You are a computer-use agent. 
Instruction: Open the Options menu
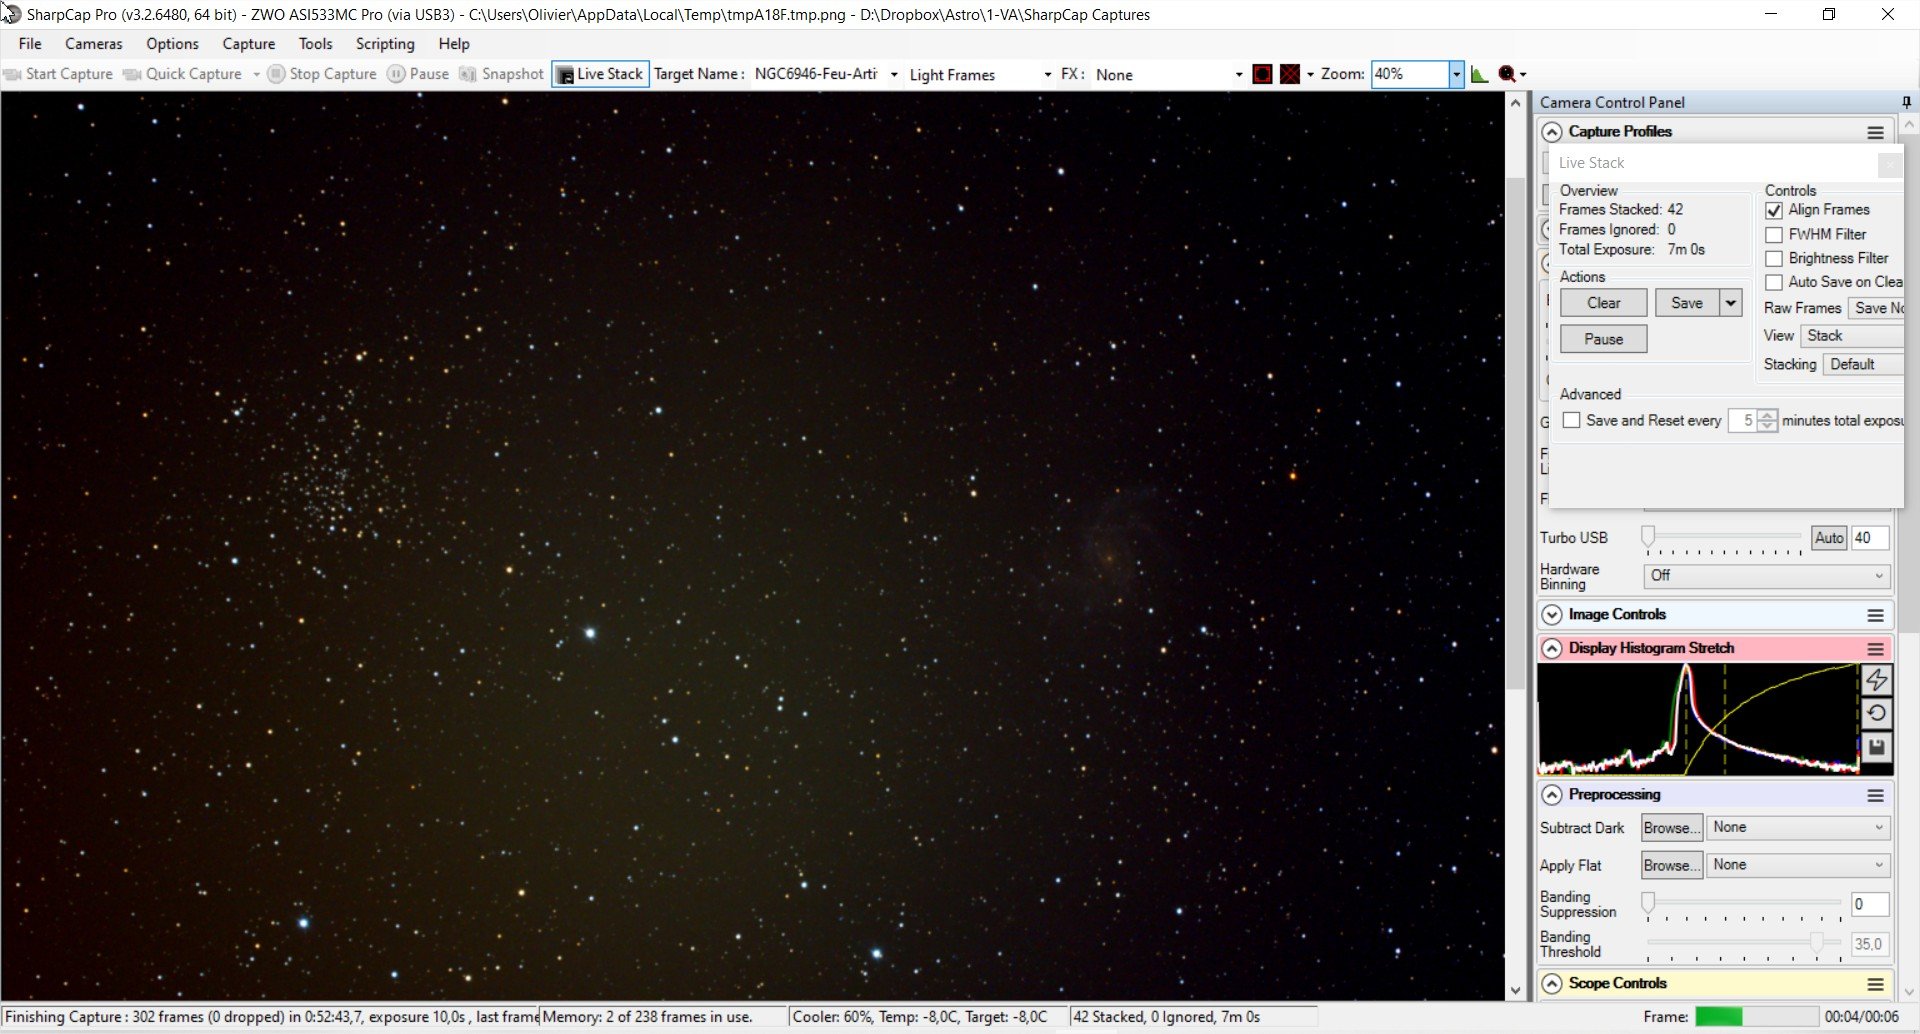172,44
